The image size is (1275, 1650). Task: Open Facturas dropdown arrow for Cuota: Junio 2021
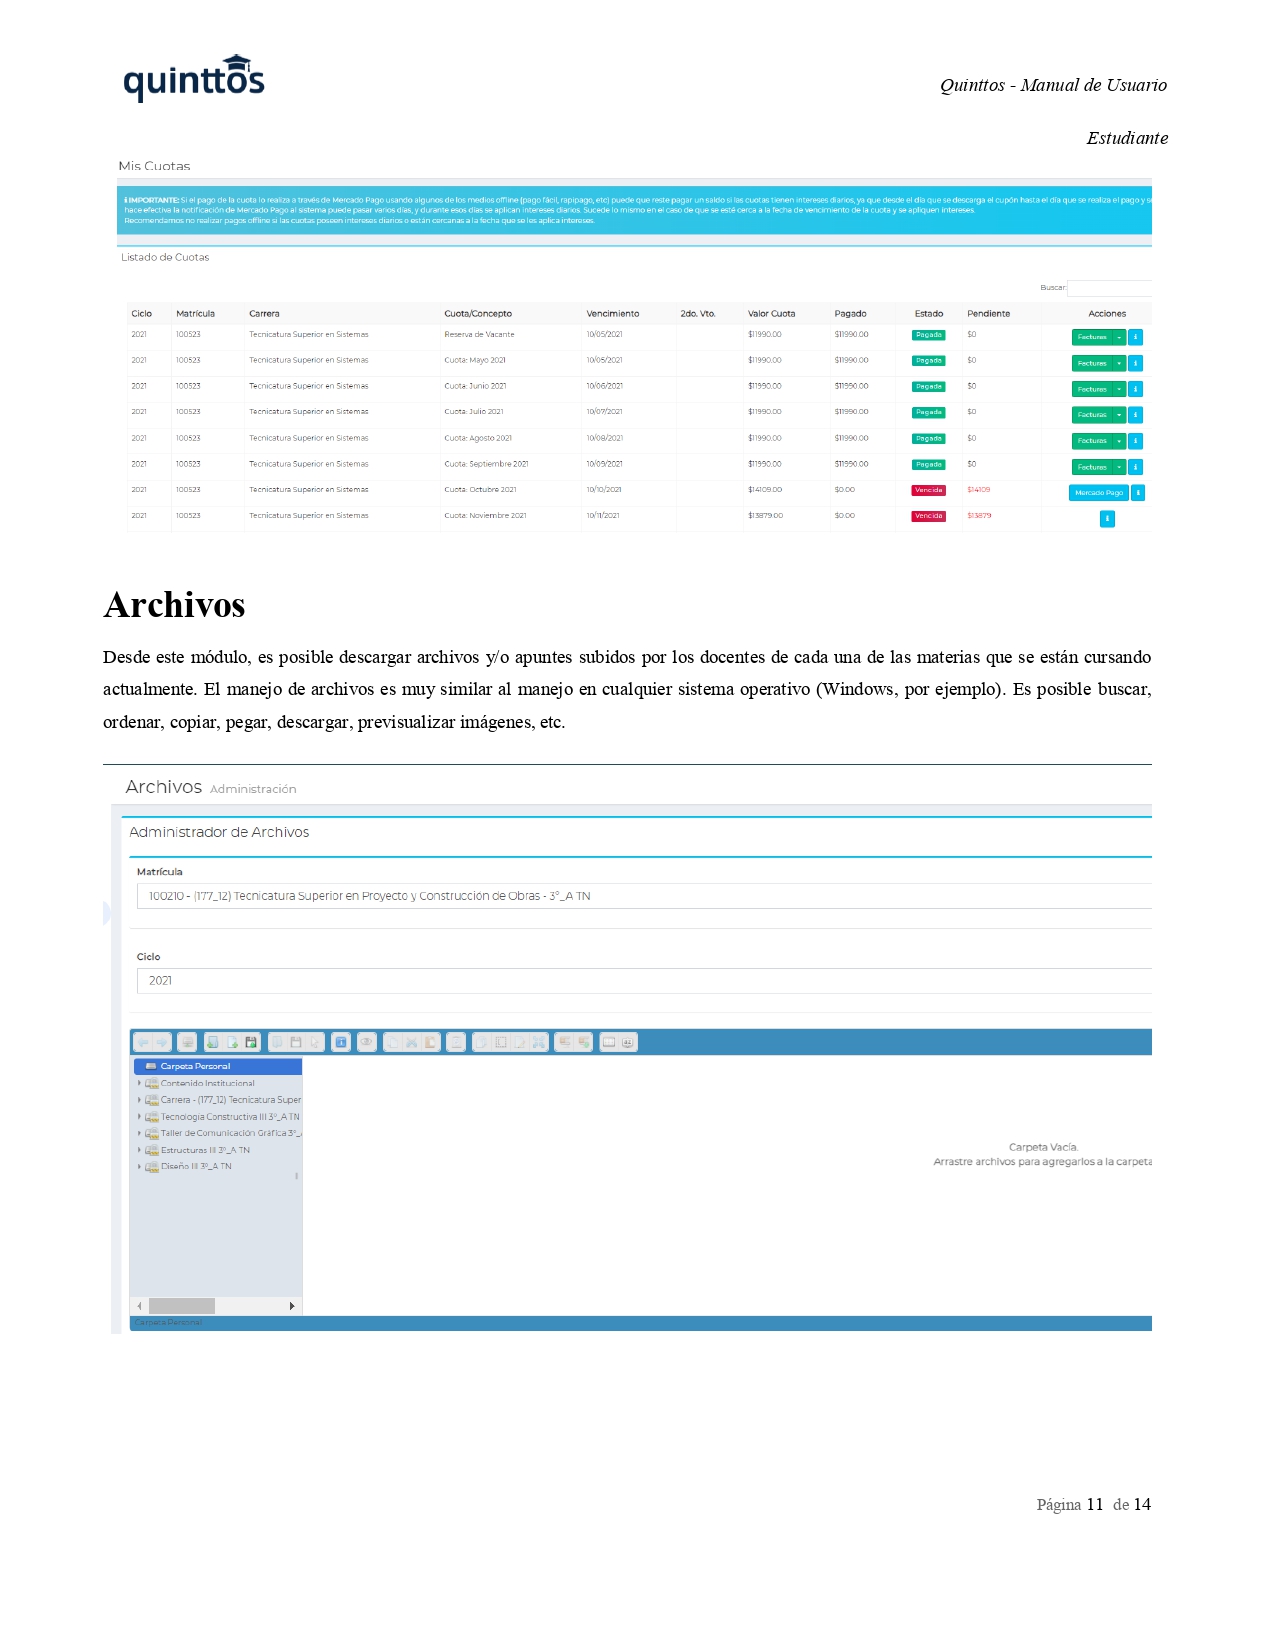(x=1119, y=389)
